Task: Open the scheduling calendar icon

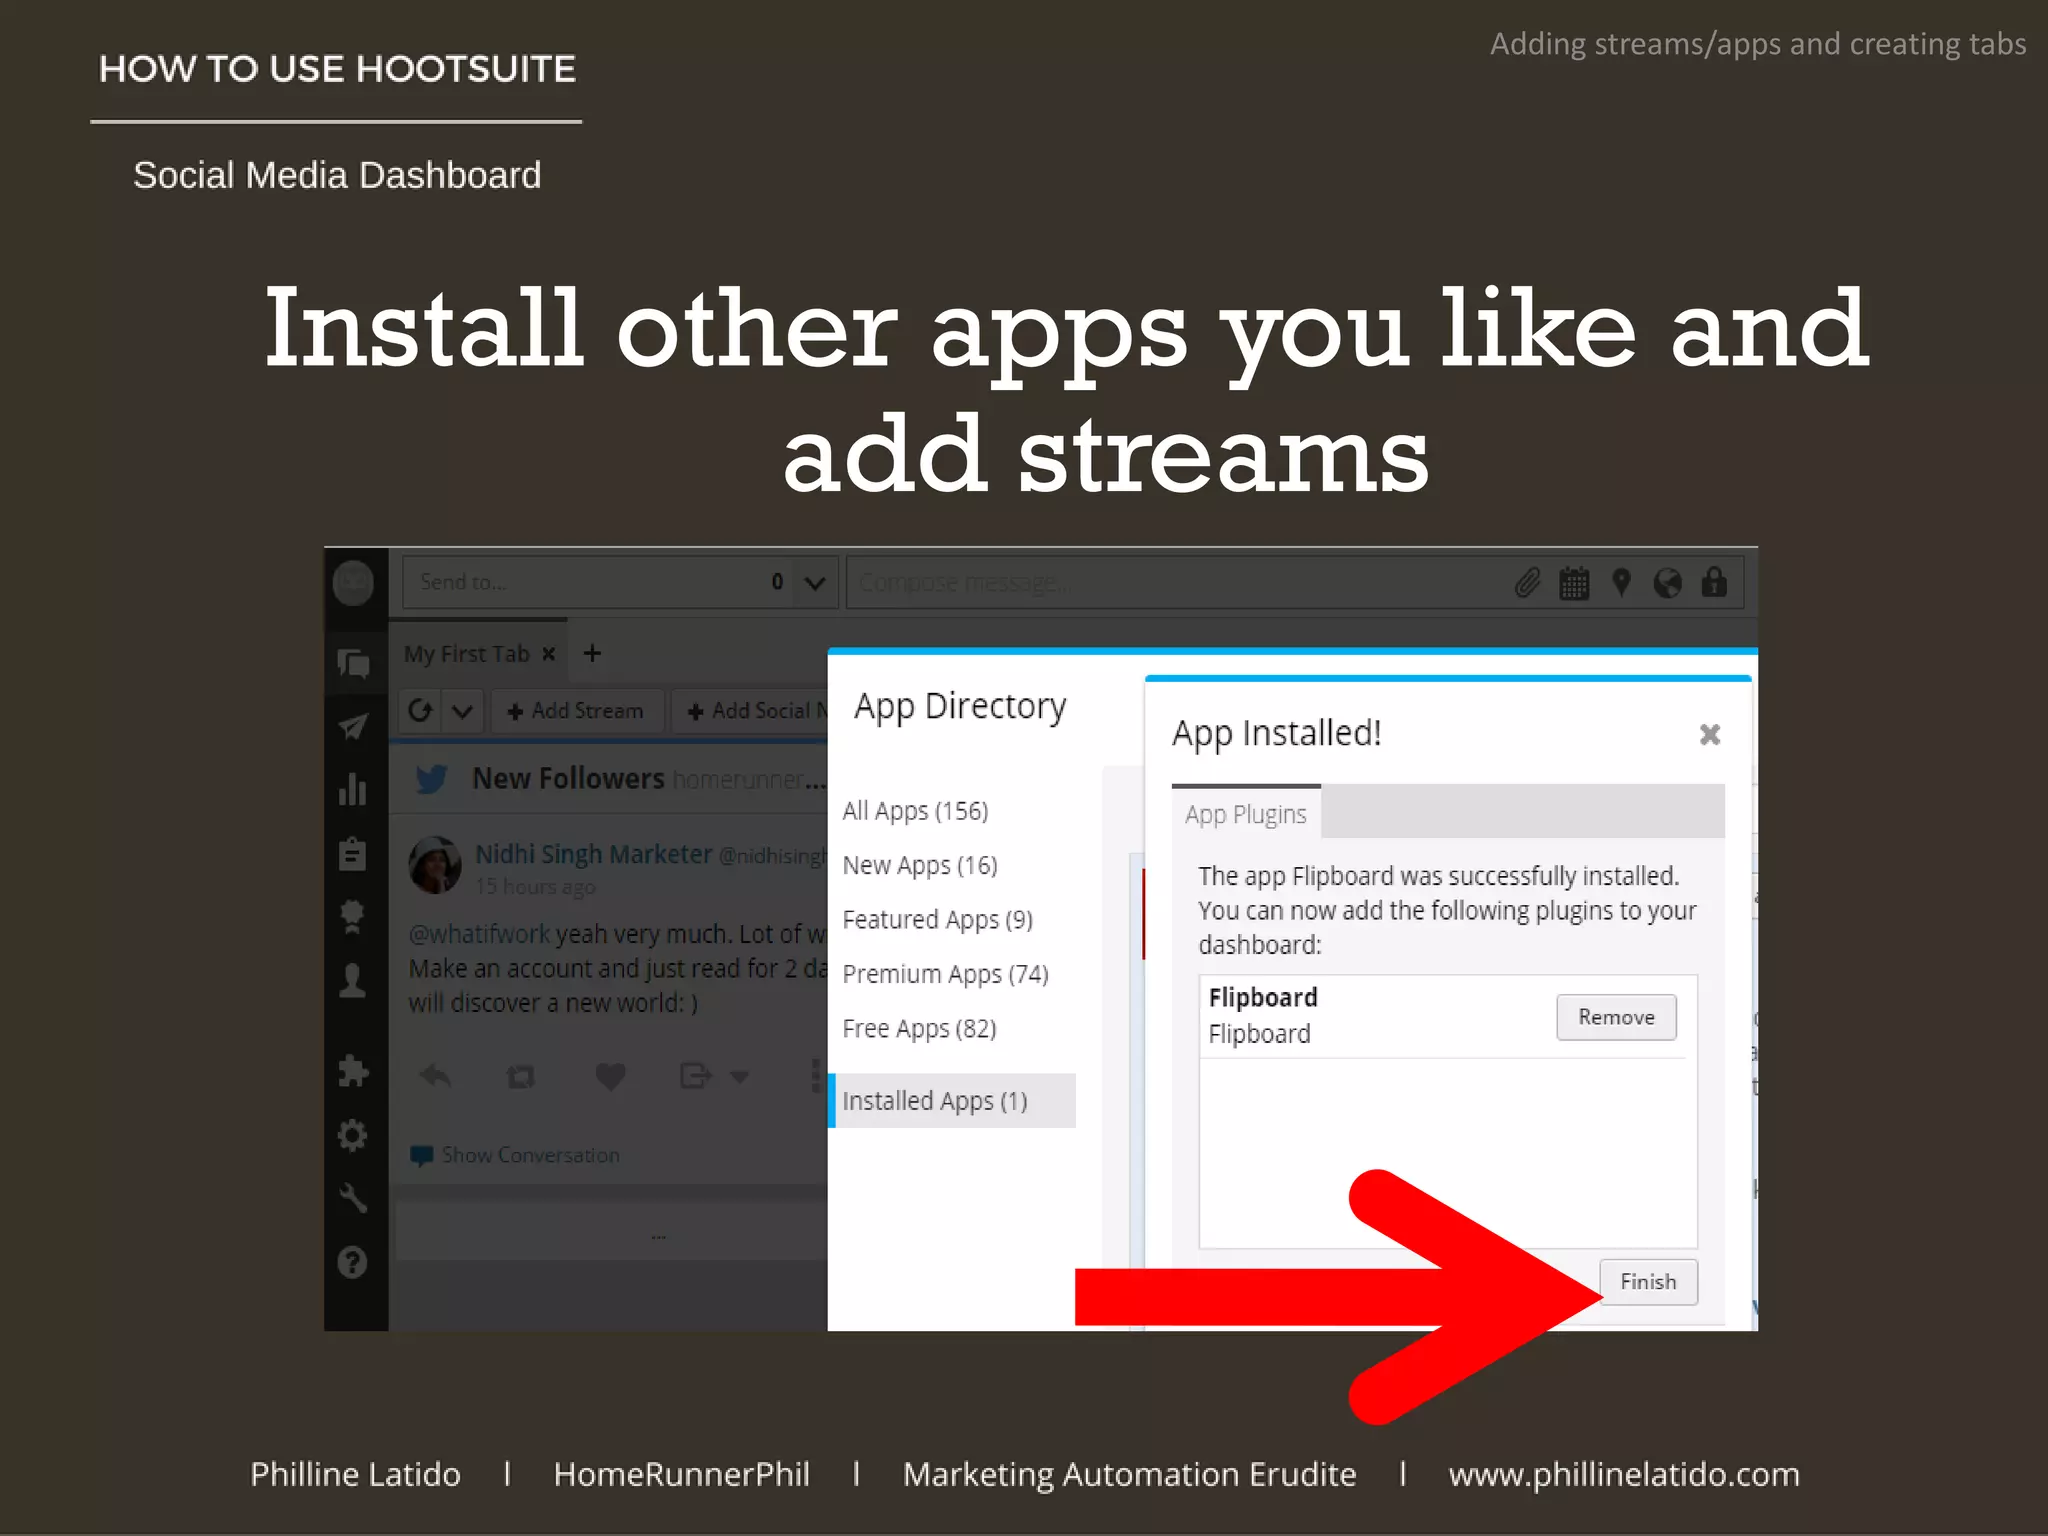Action: click(1574, 582)
